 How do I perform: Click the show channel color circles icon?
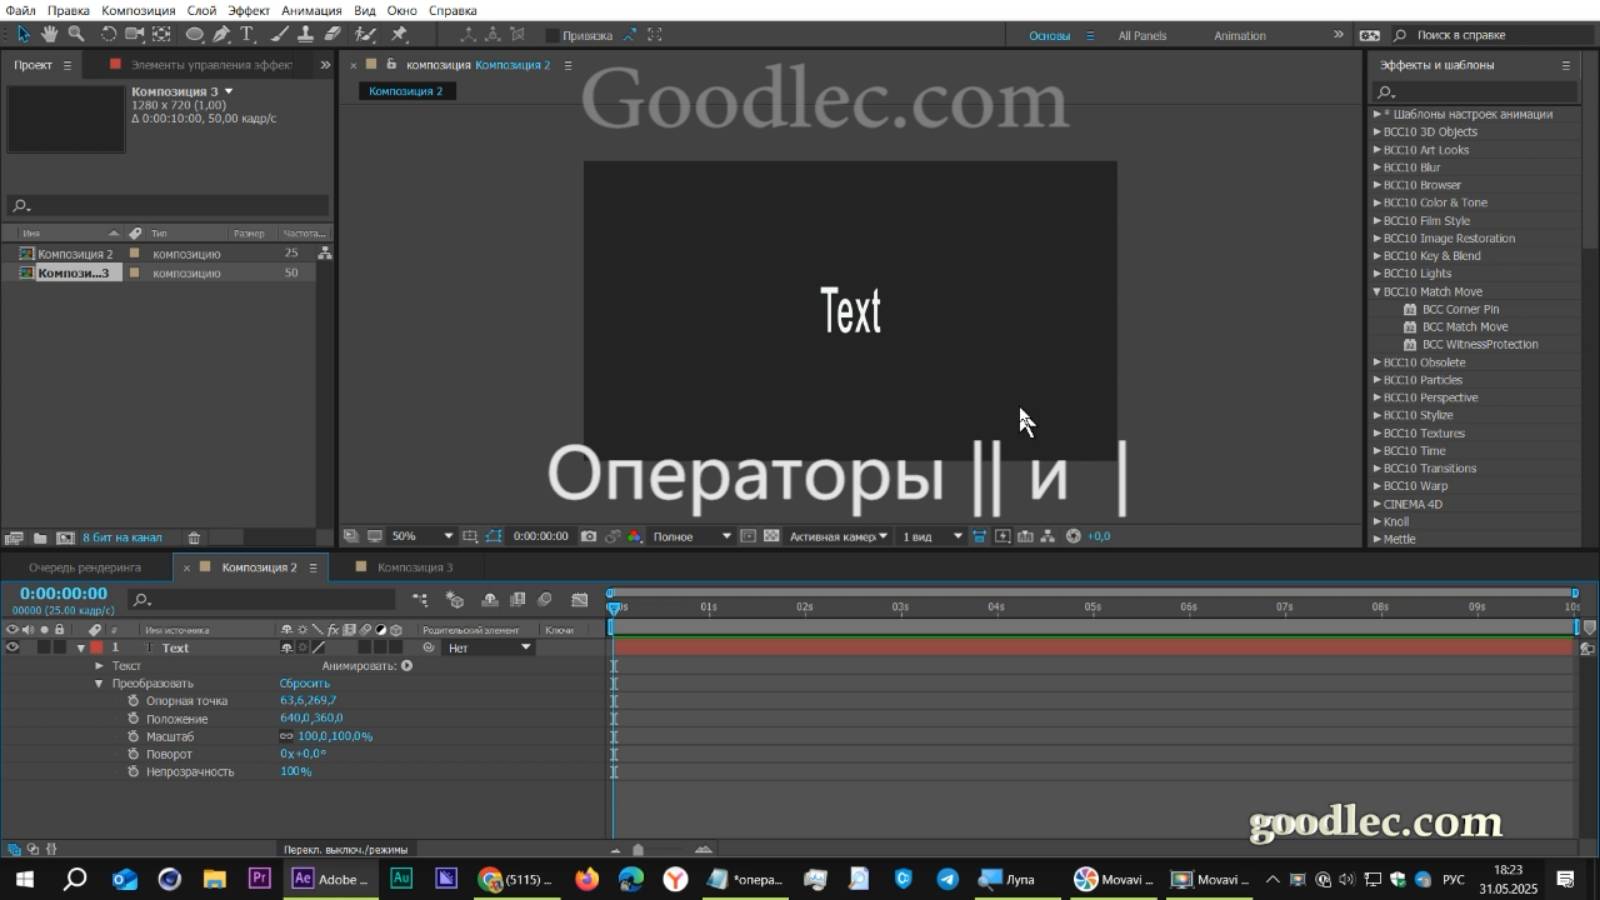coord(634,537)
